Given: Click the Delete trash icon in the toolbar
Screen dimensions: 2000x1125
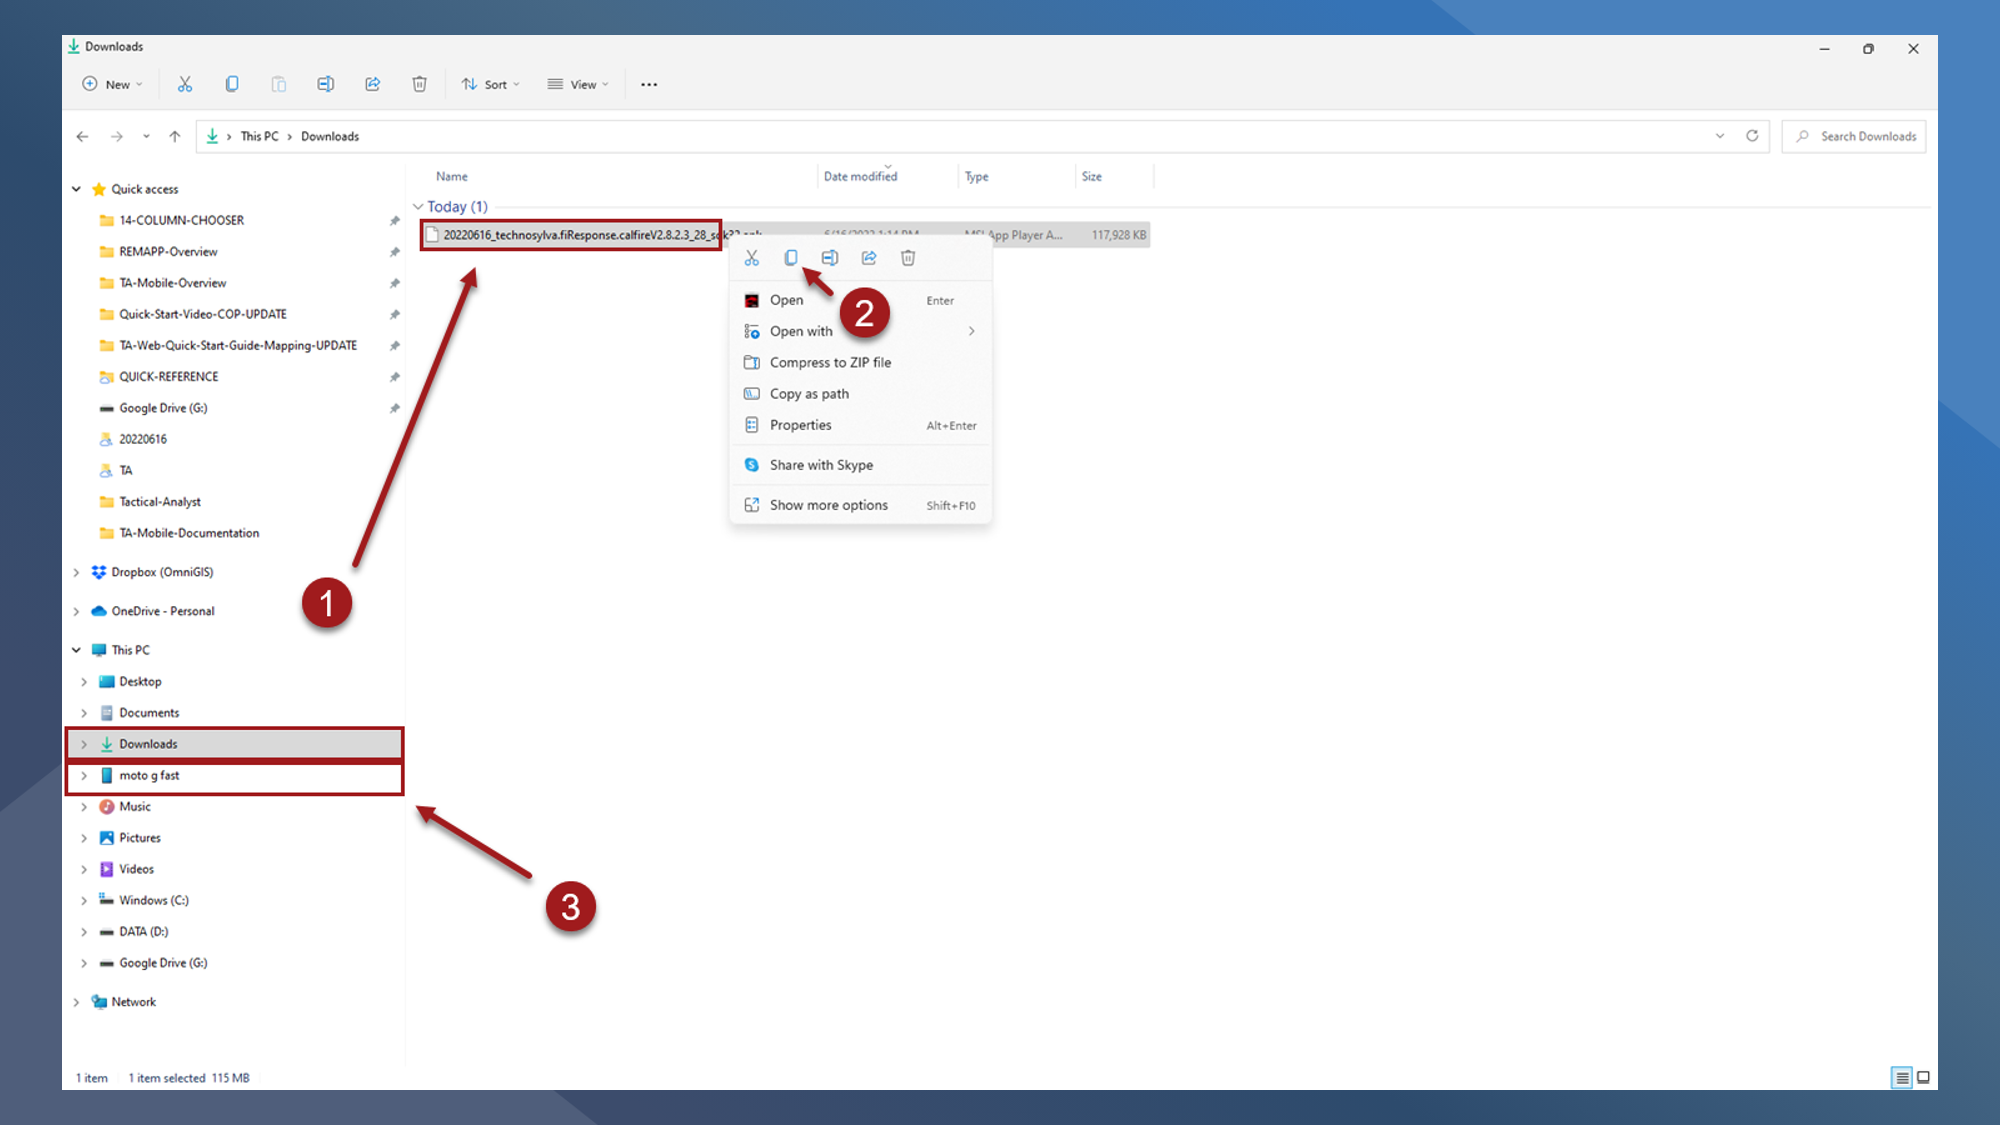Looking at the screenshot, I should point(420,84).
